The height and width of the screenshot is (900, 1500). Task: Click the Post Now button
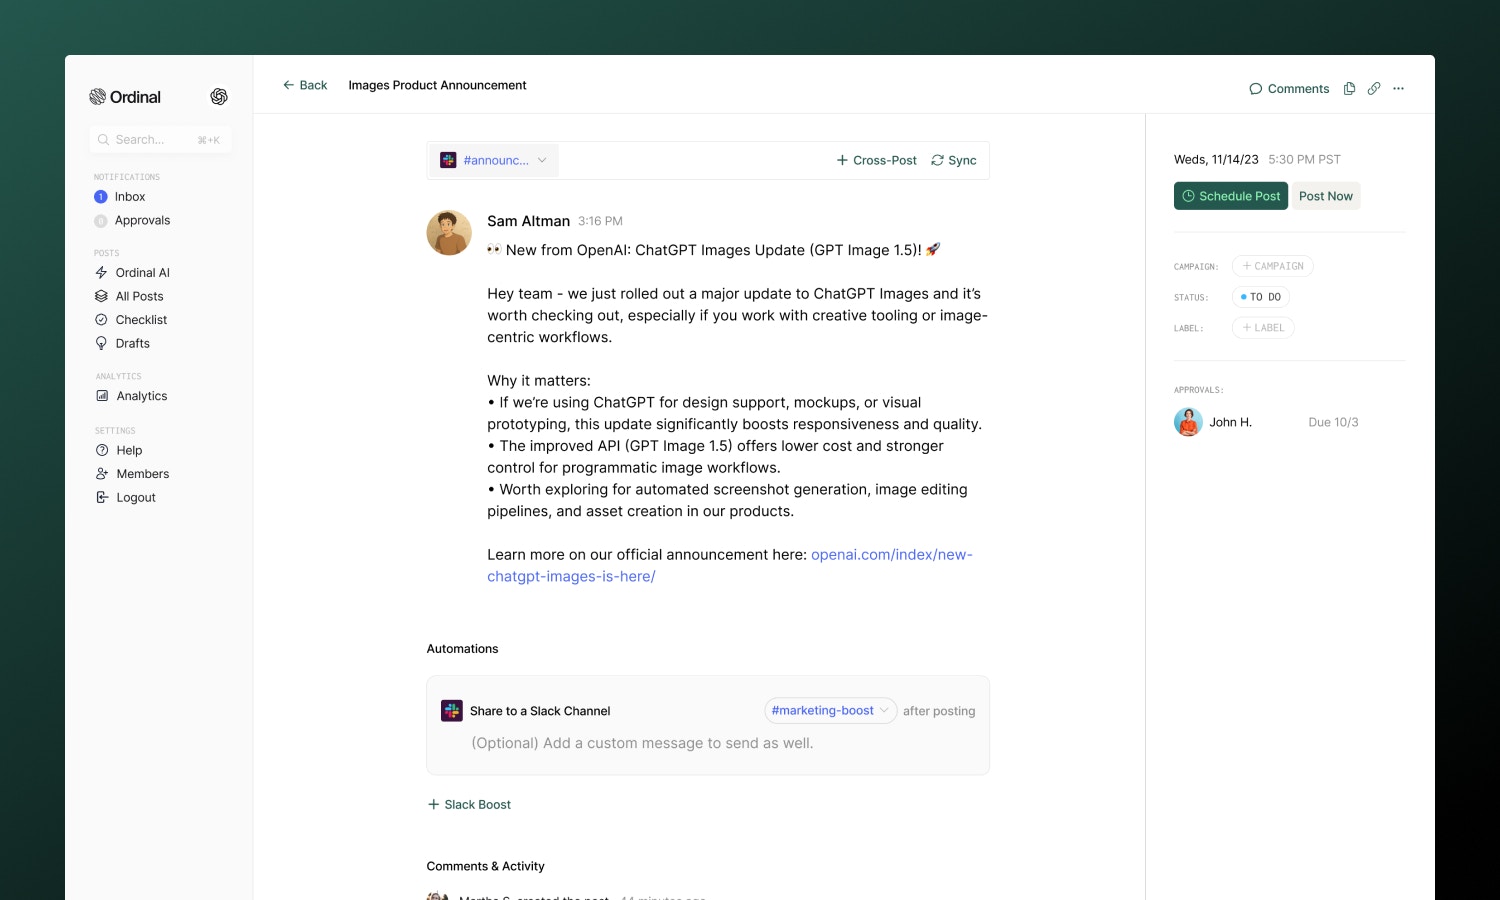point(1326,195)
